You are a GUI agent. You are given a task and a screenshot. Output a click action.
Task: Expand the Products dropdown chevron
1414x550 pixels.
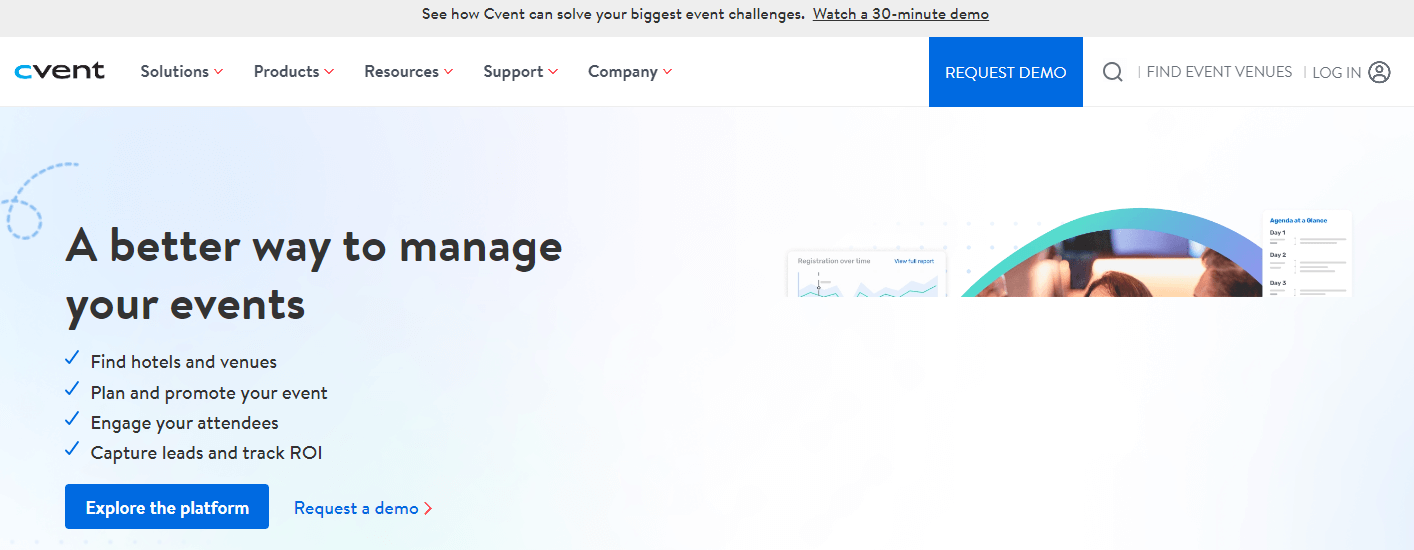(x=329, y=72)
